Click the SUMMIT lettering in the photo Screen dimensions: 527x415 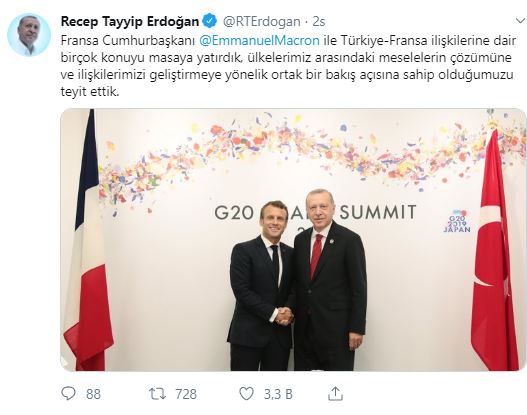coord(378,212)
